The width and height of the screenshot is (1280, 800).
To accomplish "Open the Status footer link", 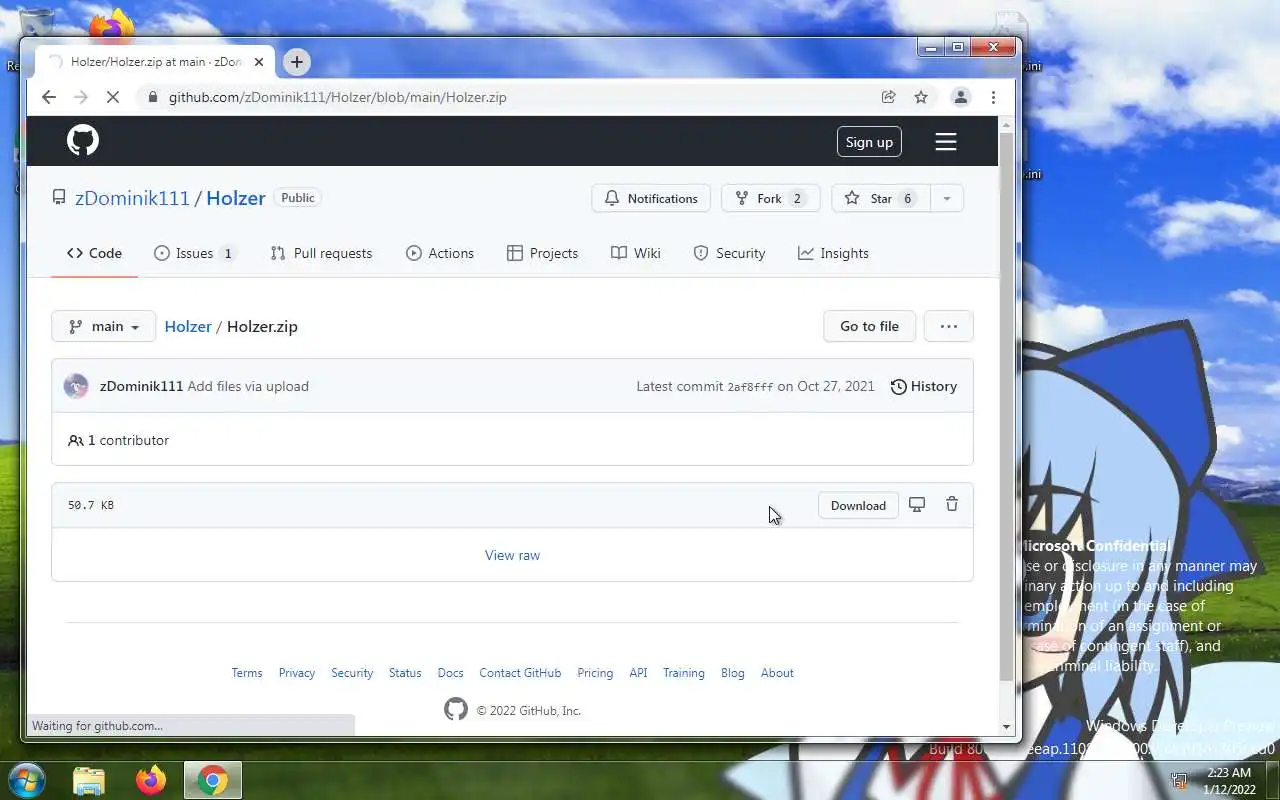I will tap(405, 673).
